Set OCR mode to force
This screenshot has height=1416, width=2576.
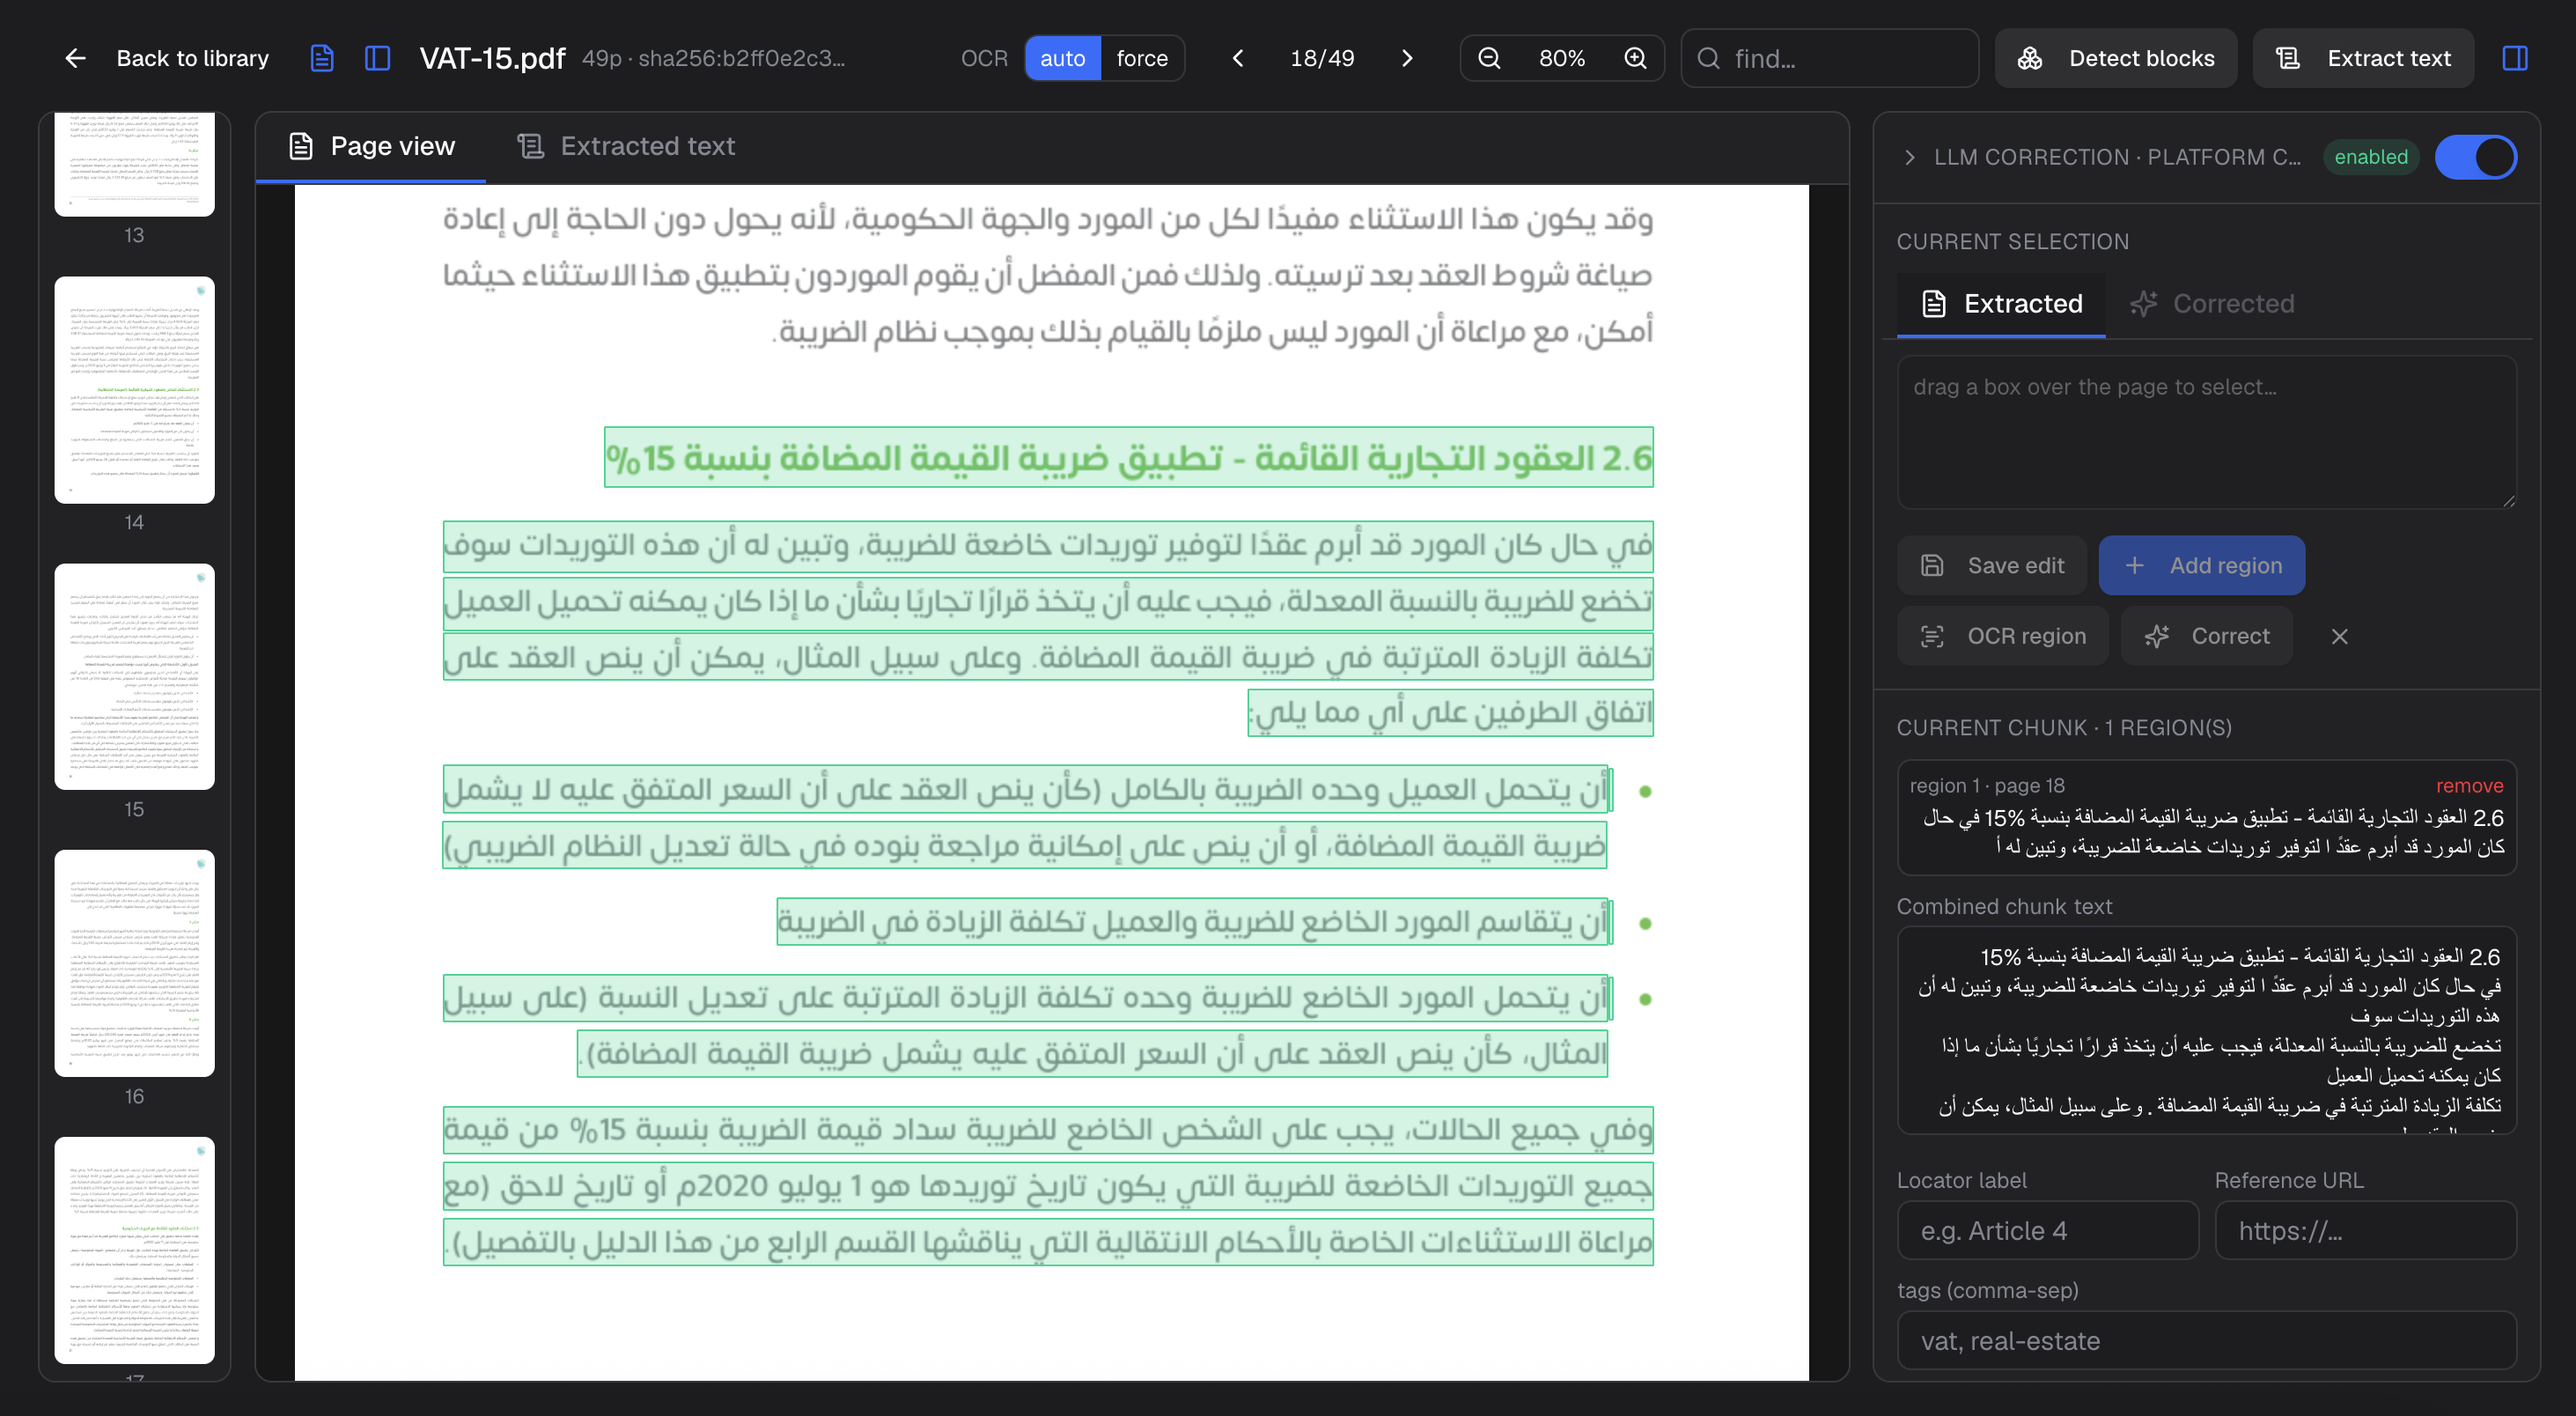[1142, 58]
